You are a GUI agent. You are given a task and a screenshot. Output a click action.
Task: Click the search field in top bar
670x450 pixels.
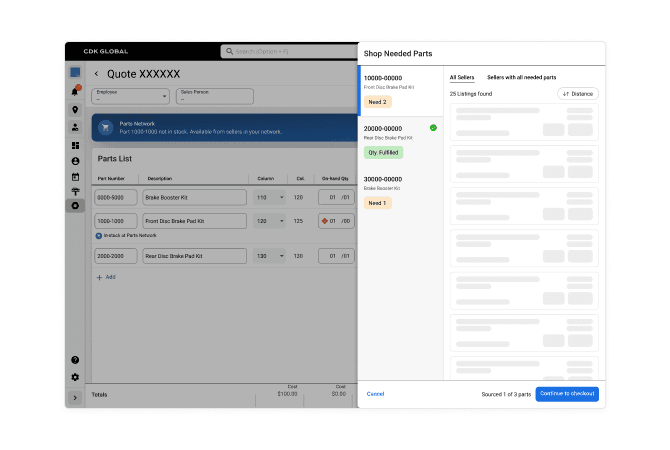pos(290,51)
